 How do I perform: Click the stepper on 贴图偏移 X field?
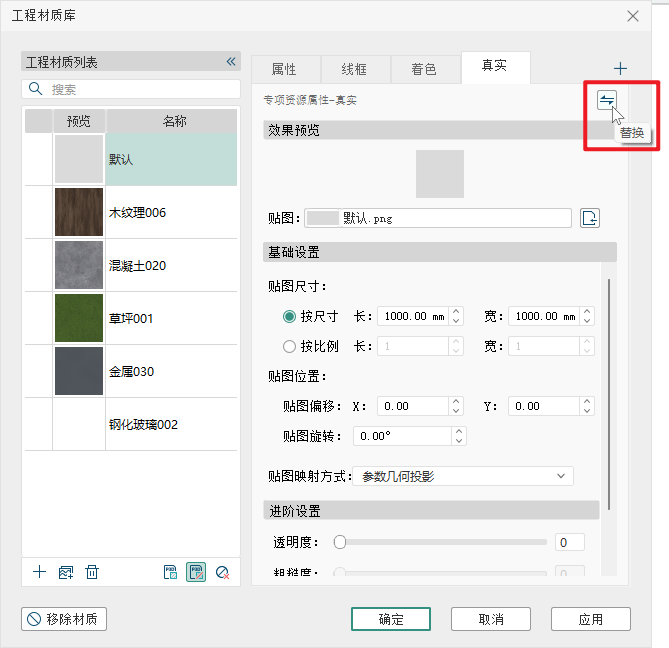tap(457, 406)
